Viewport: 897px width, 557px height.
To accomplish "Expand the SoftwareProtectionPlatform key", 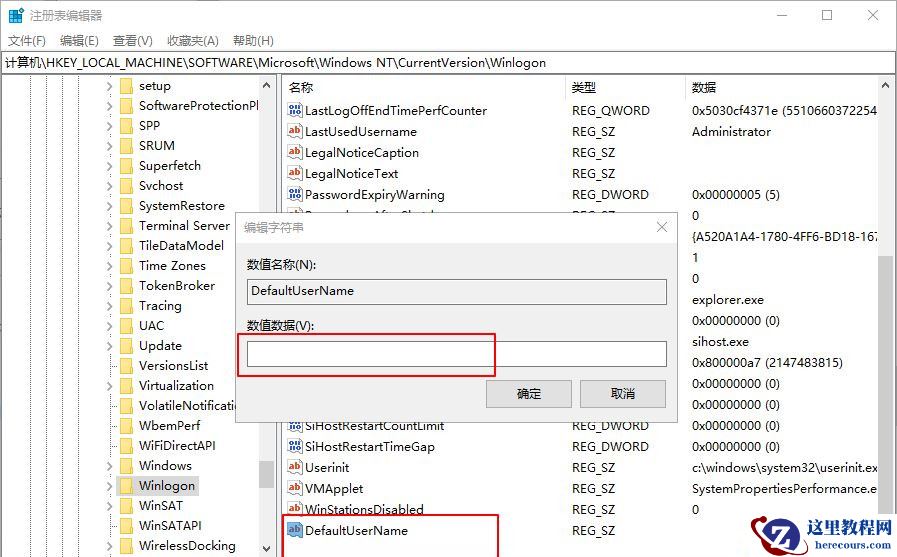I will 109,106.
